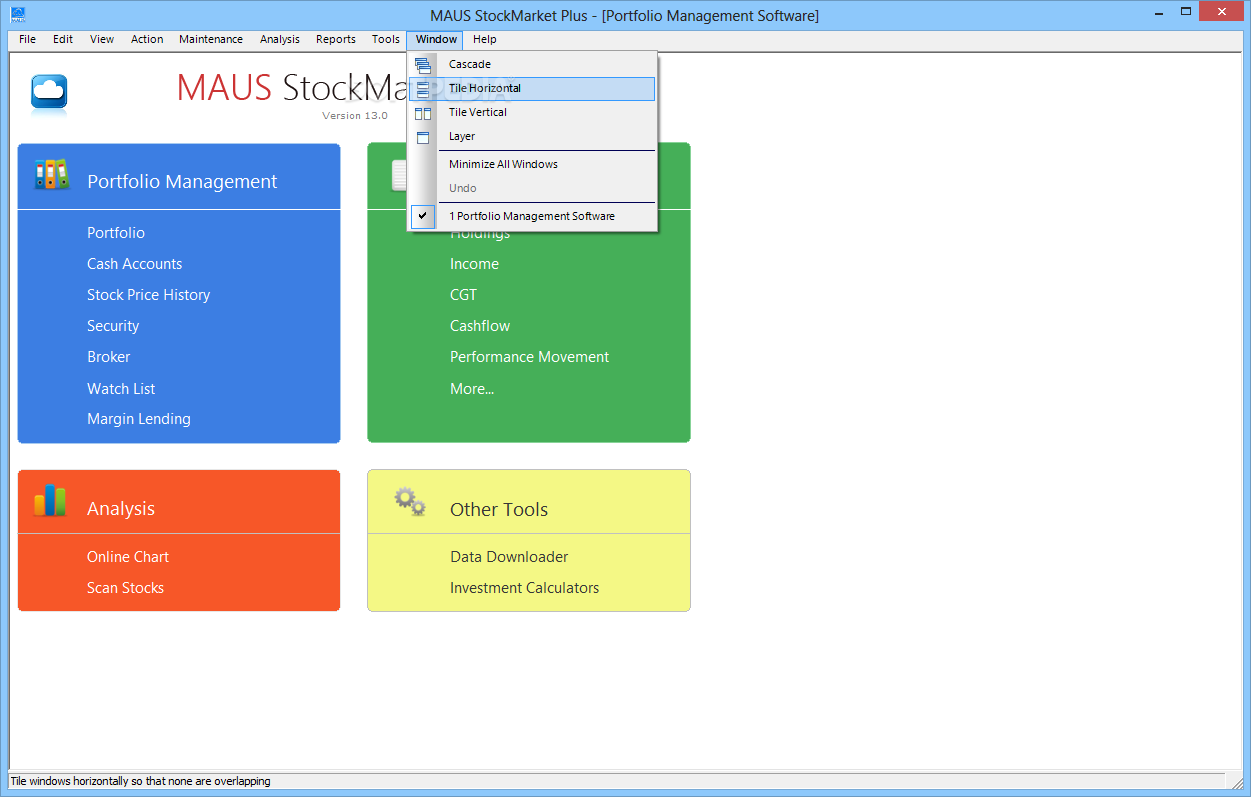Open the Watch List

tap(121, 389)
